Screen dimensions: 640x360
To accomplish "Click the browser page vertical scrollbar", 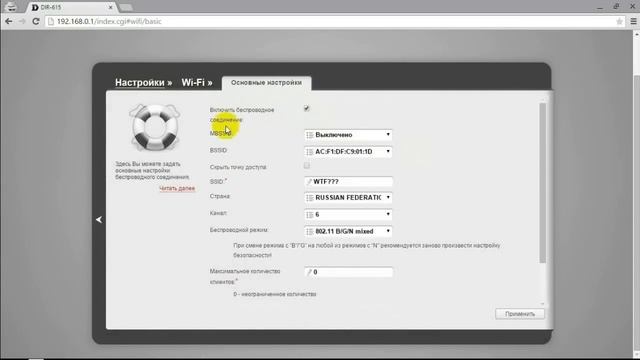I will click(x=636, y=212).
